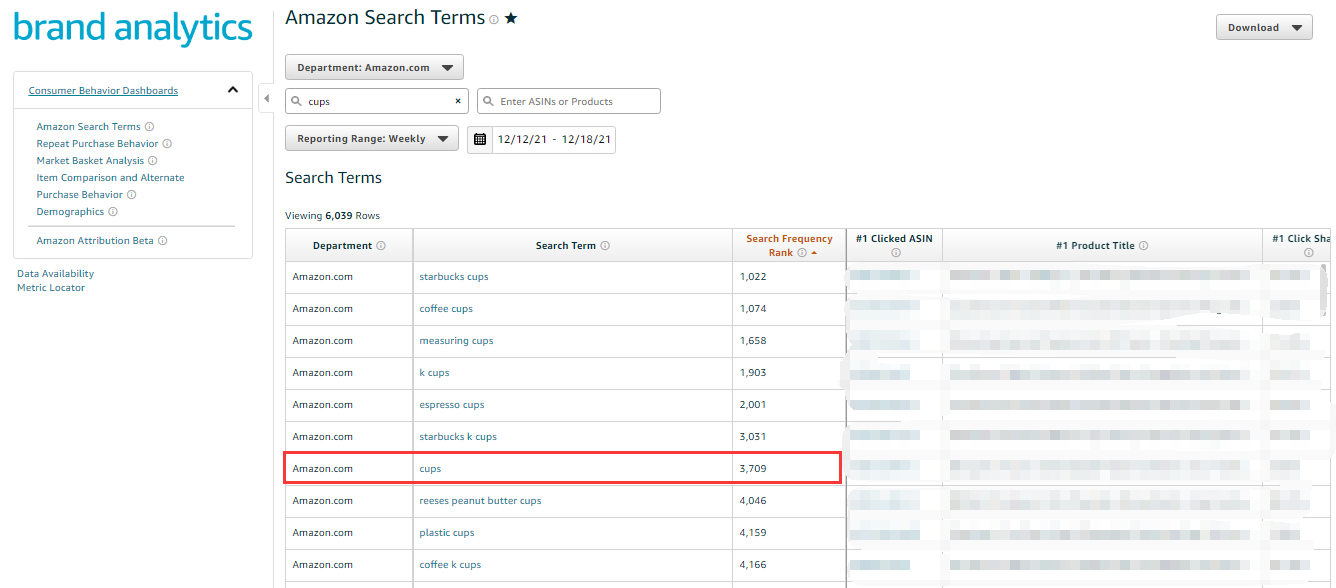
Task: Click the Data Availability link
Action: click(x=55, y=274)
